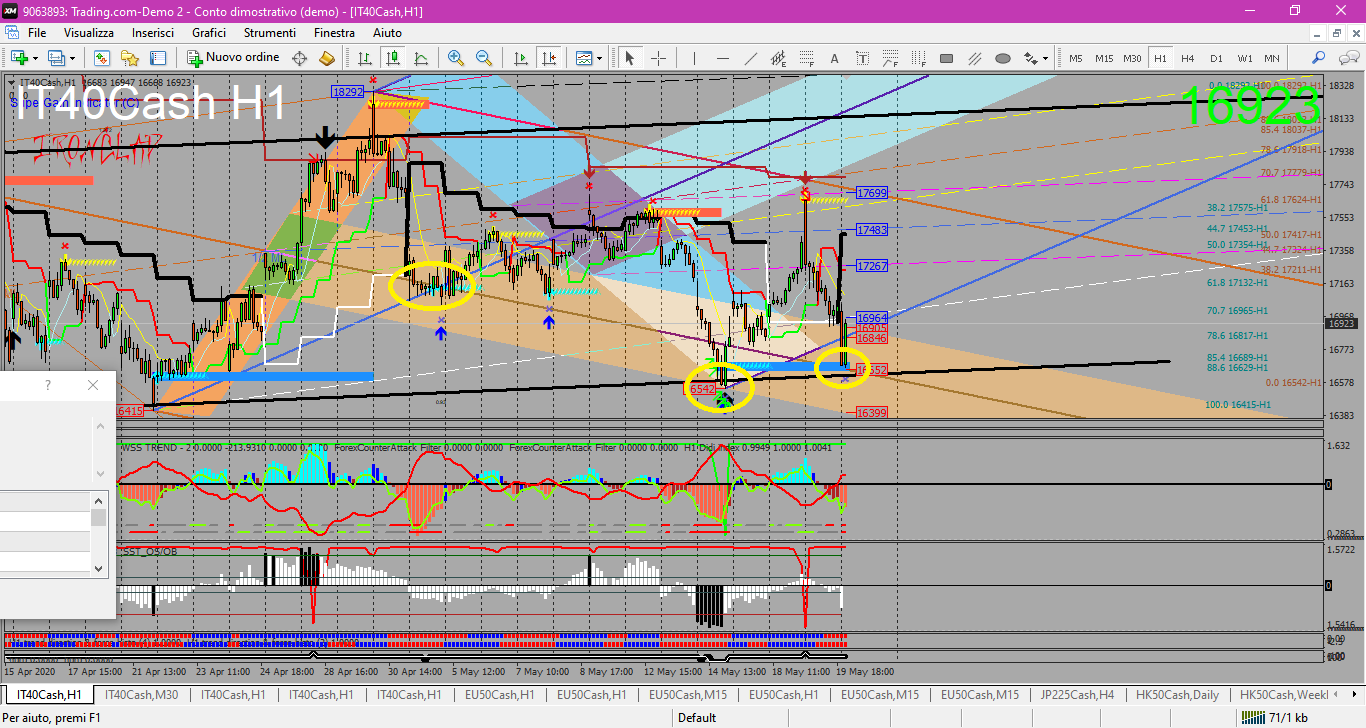Viewport: 1366px width, 728px height.
Task: Click dialog list scrollbar up arrow
Action: pyautogui.click(x=98, y=499)
